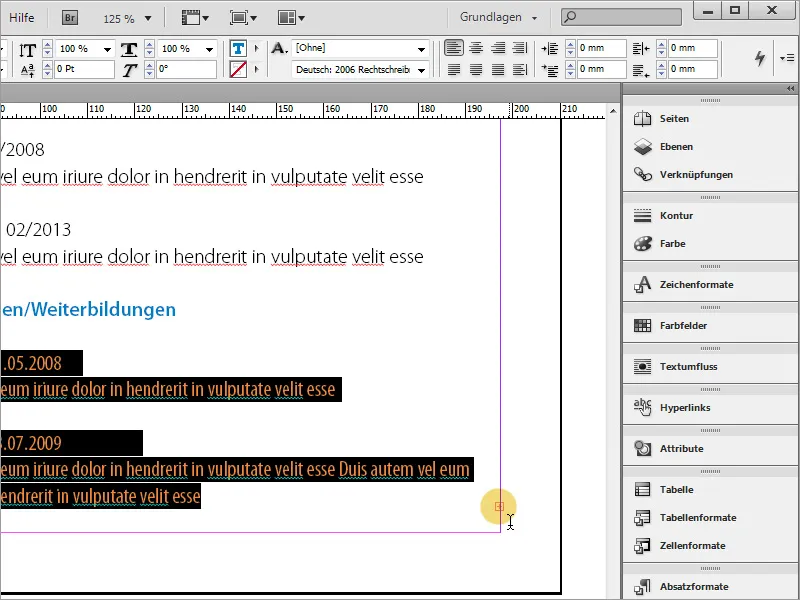
Task: Click the red overset text plus marker
Action: 499,506
